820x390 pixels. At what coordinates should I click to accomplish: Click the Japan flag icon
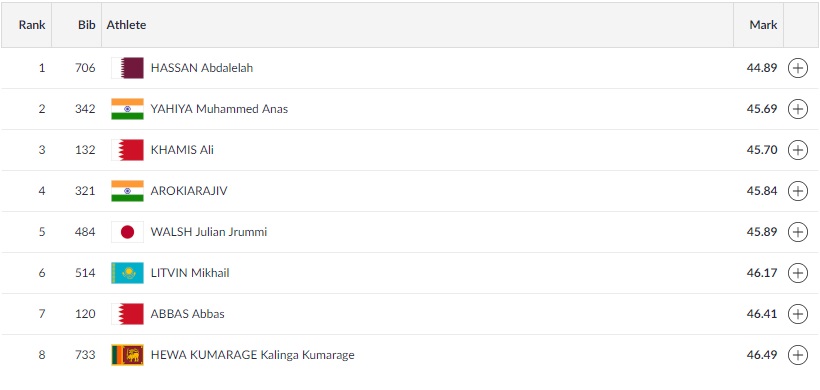pos(127,232)
